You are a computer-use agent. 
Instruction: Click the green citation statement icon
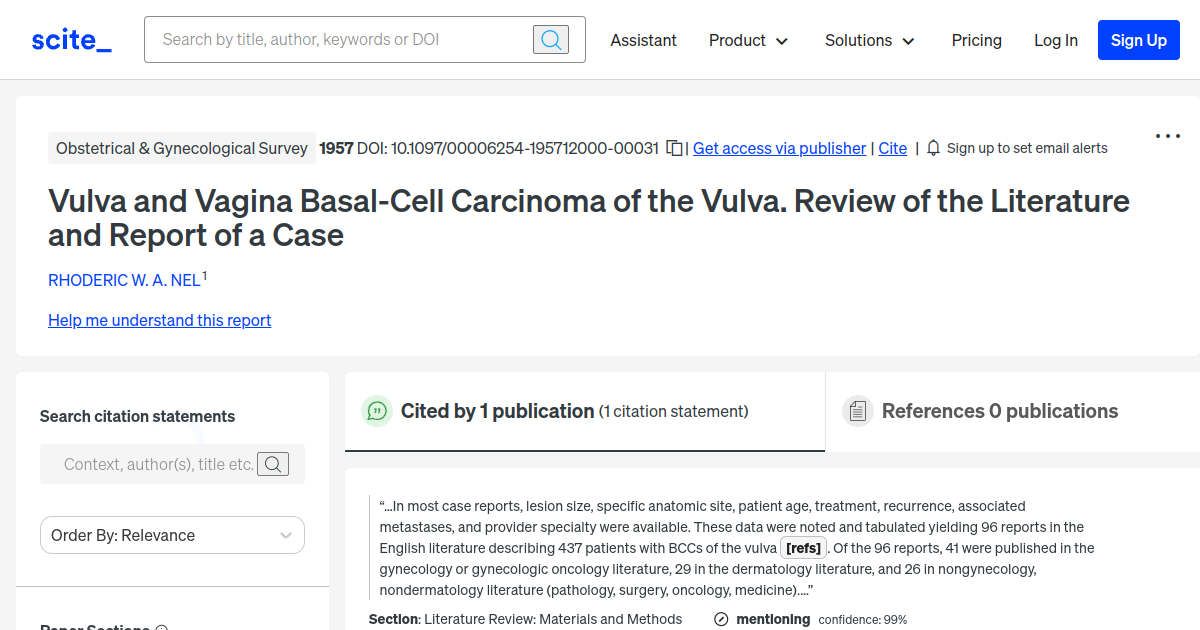377,411
